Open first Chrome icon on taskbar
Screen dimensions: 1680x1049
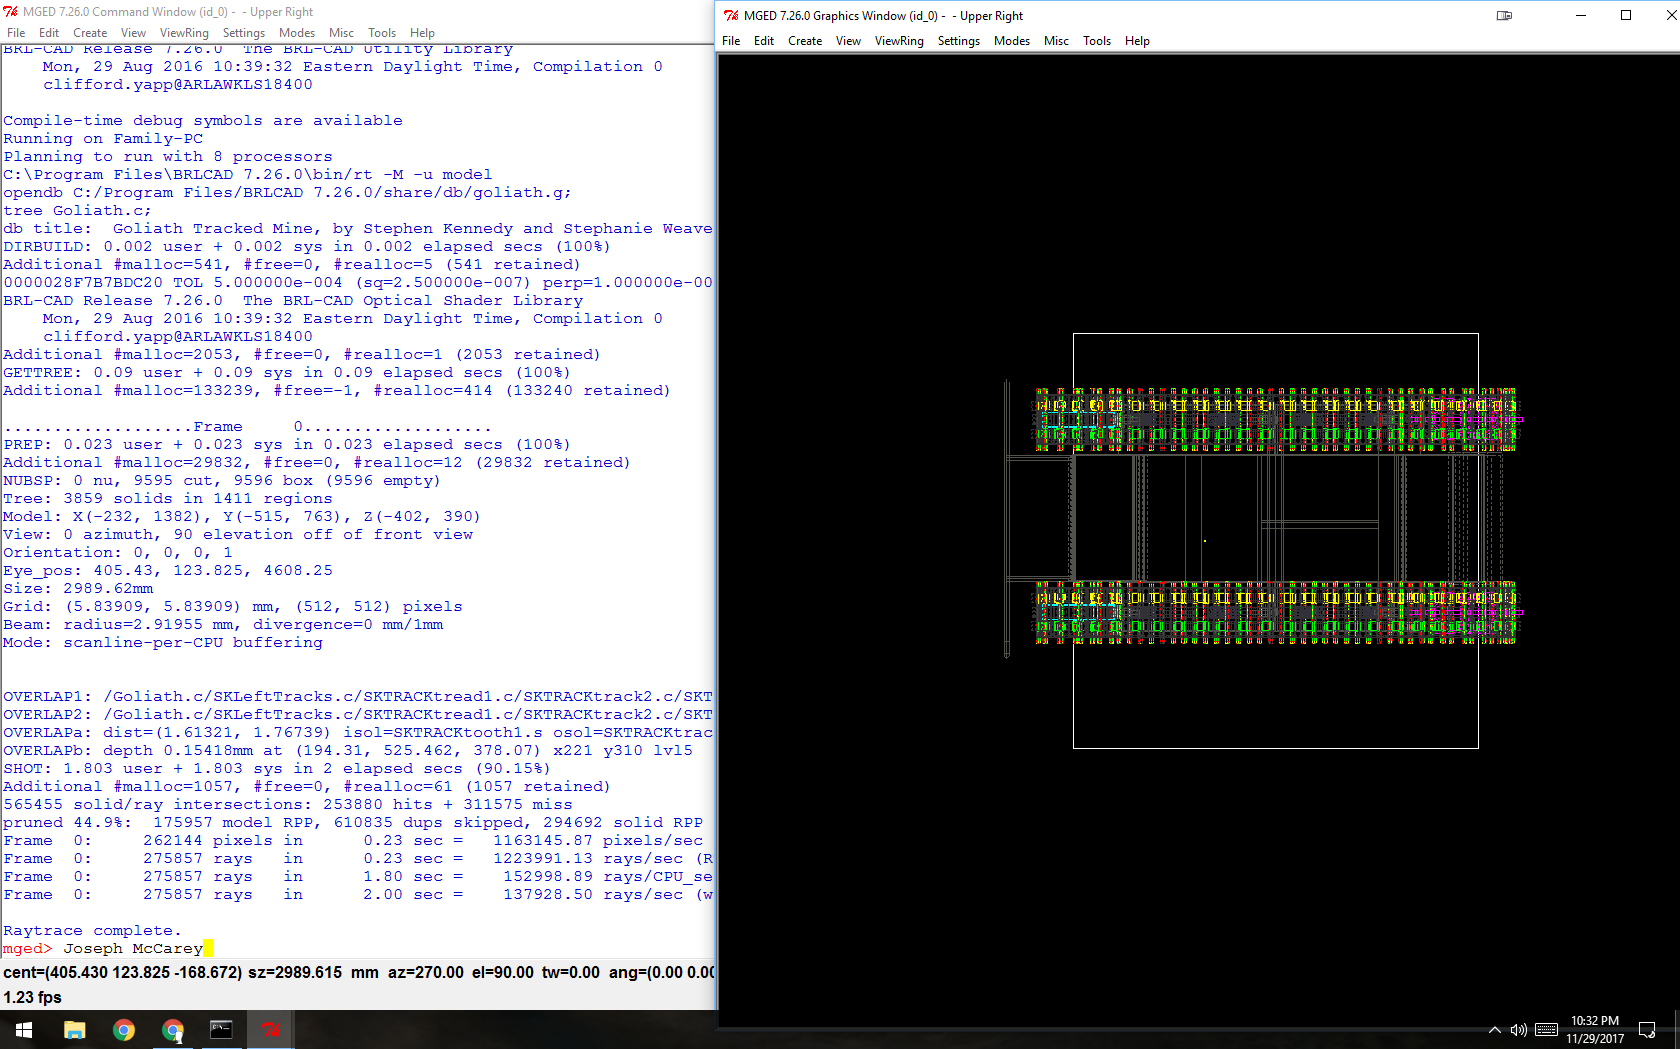(x=124, y=1030)
